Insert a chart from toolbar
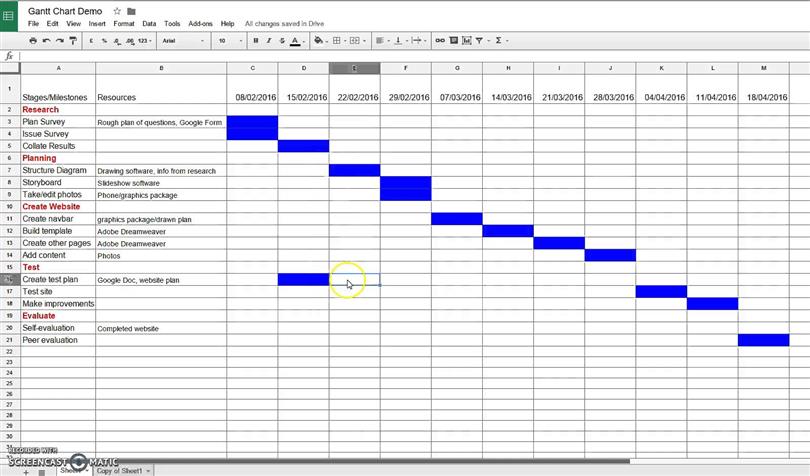Image resolution: width=810 pixels, height=476 pixels. pos(466,40)
